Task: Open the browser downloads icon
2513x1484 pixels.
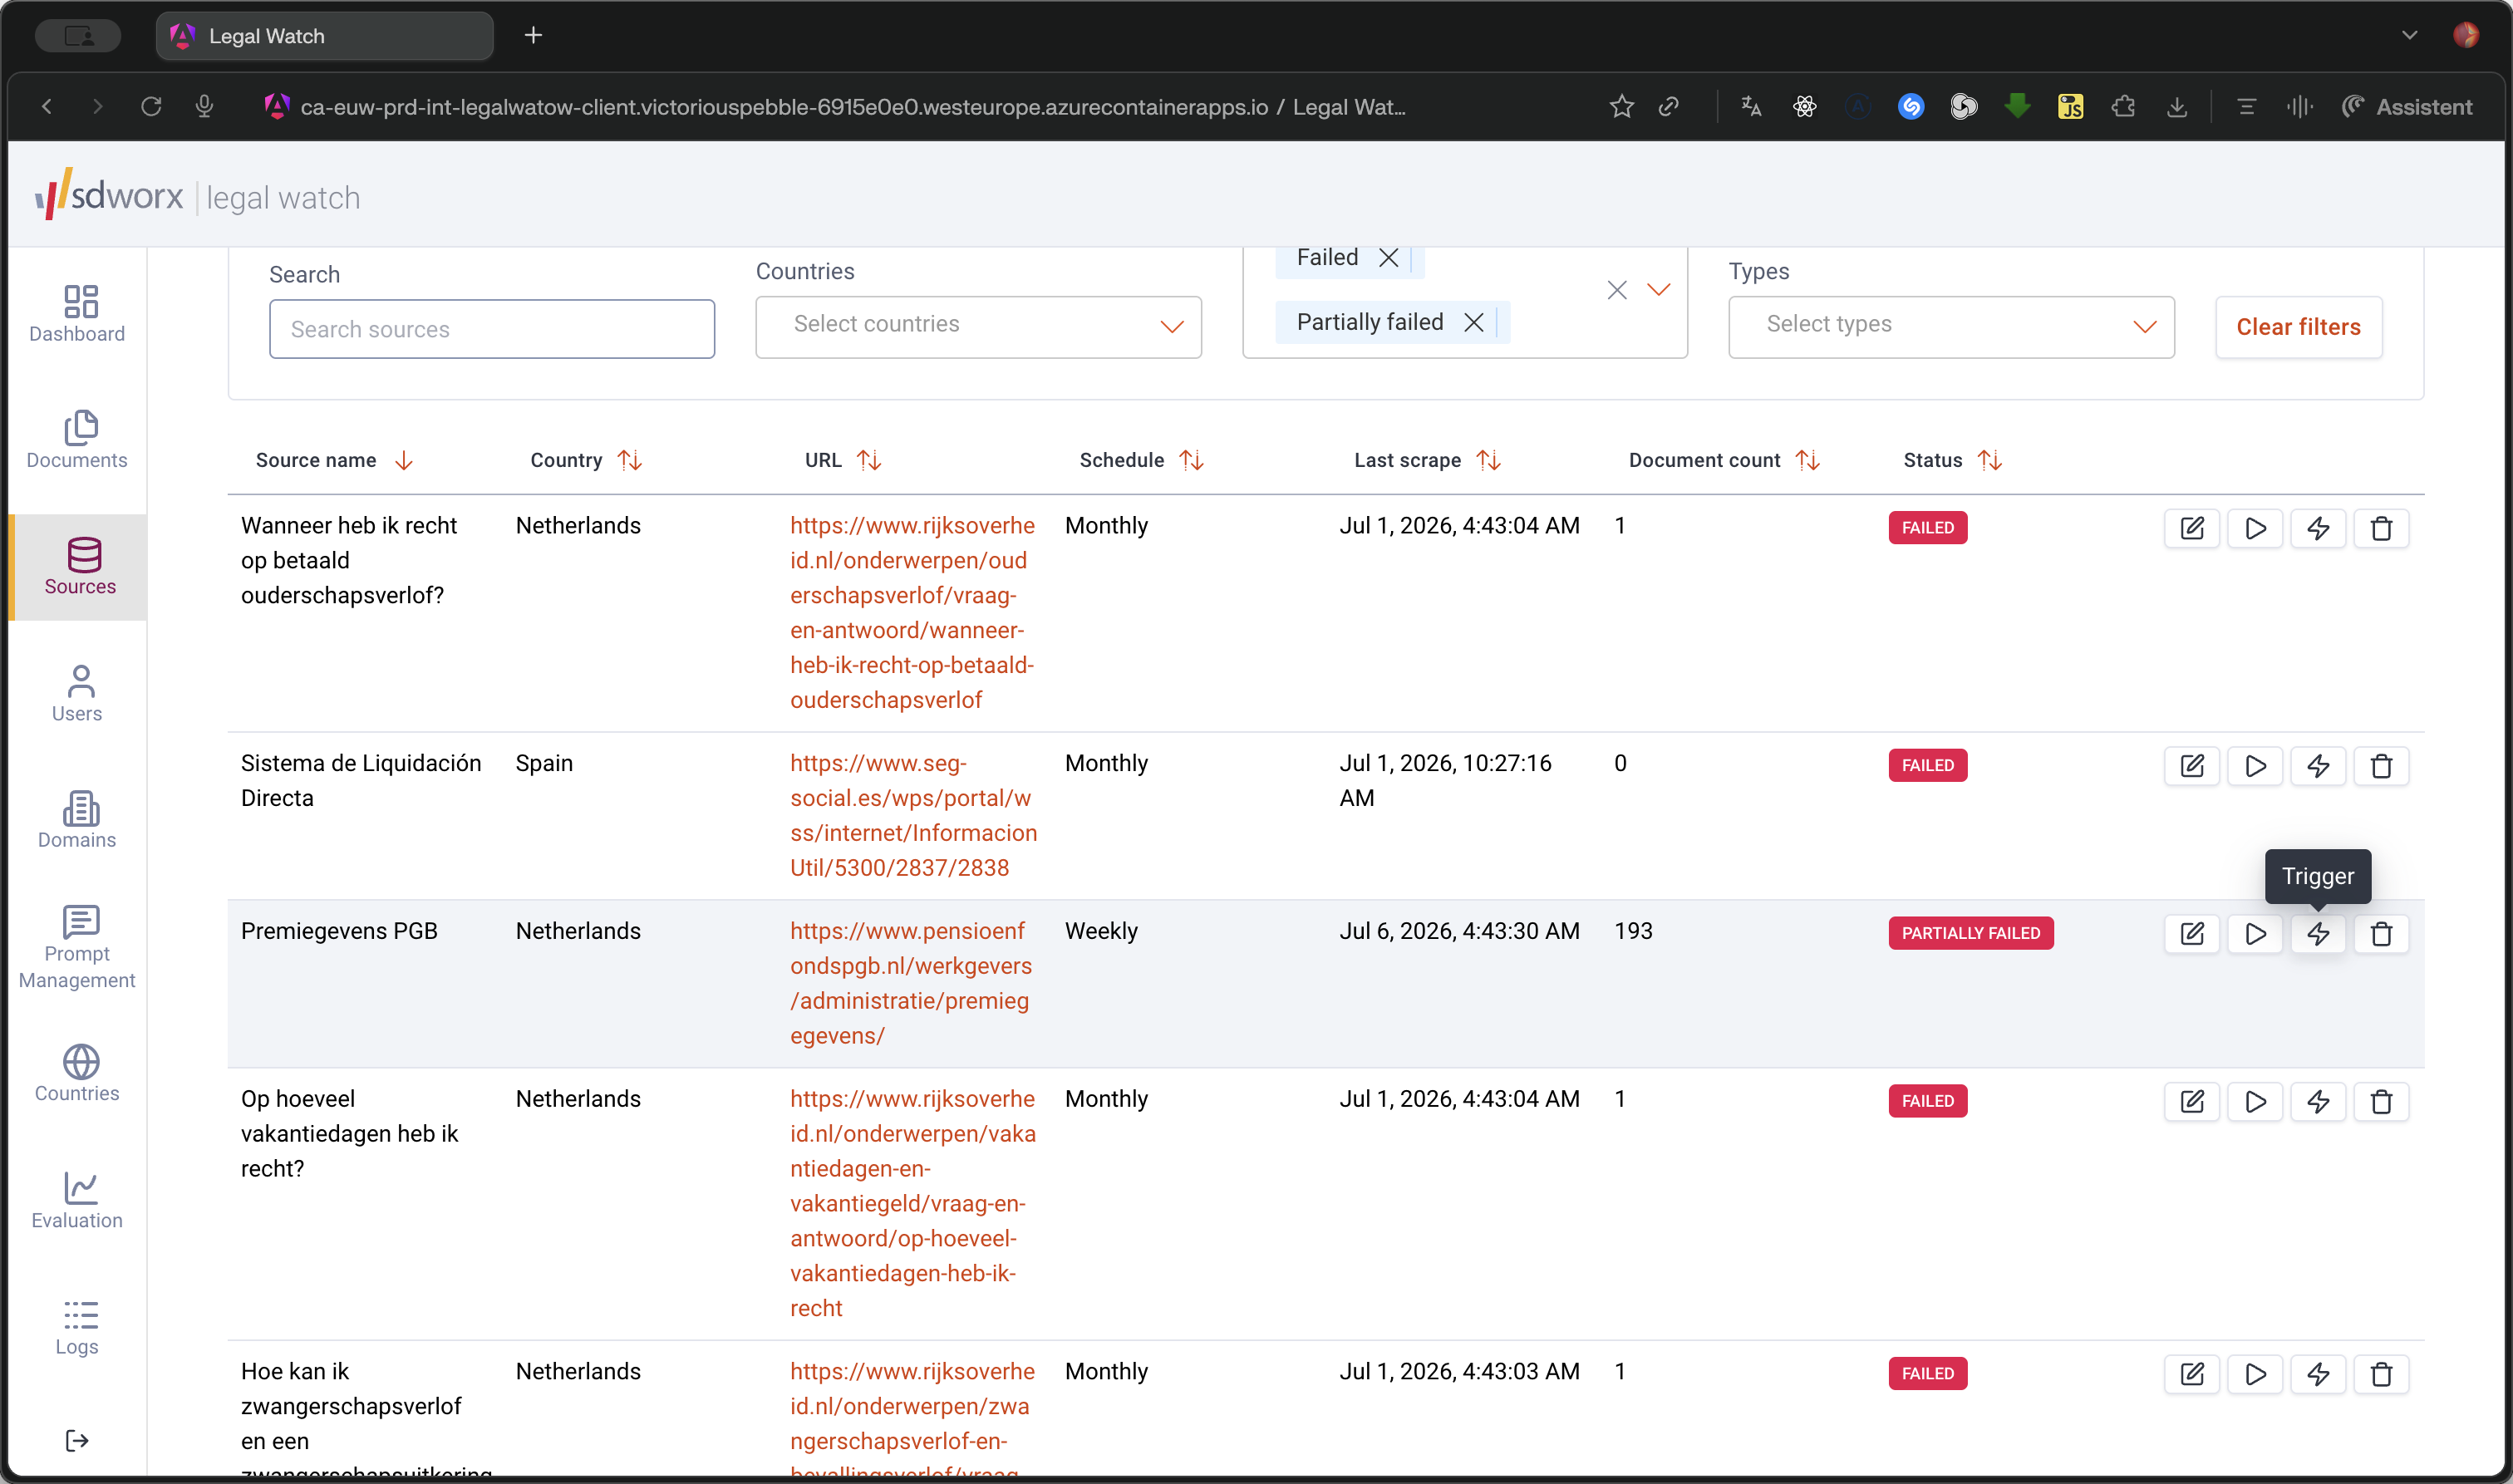Action: point(2176,106)
